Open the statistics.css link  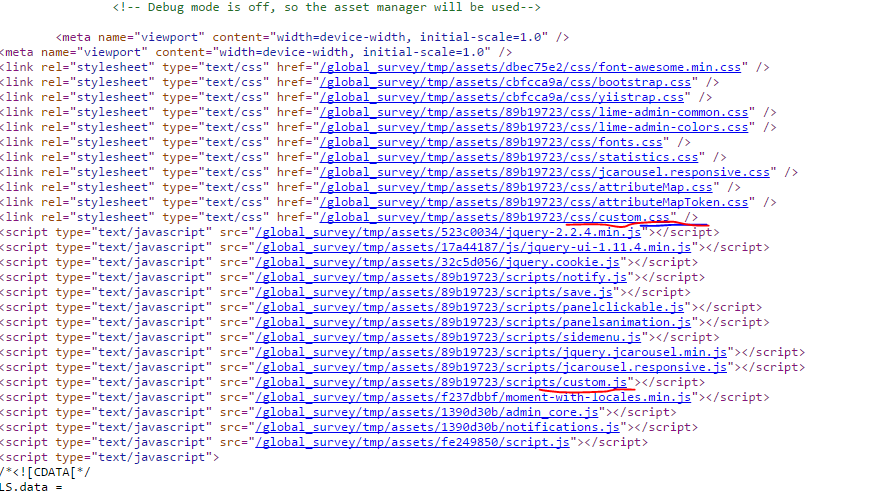pyautogui.click(x=510, y=157)
